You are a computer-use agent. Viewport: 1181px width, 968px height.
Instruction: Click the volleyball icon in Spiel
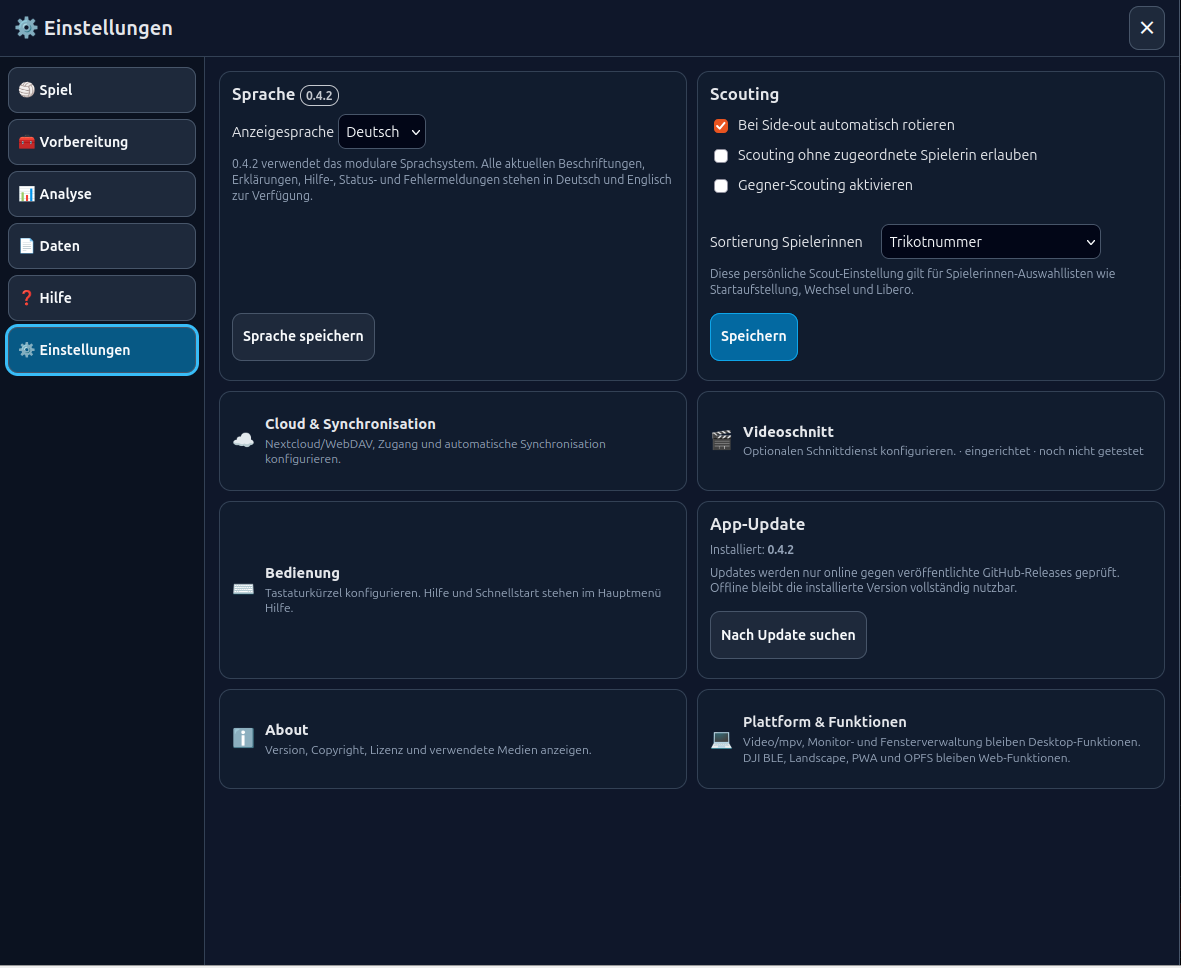click(26, 90)
